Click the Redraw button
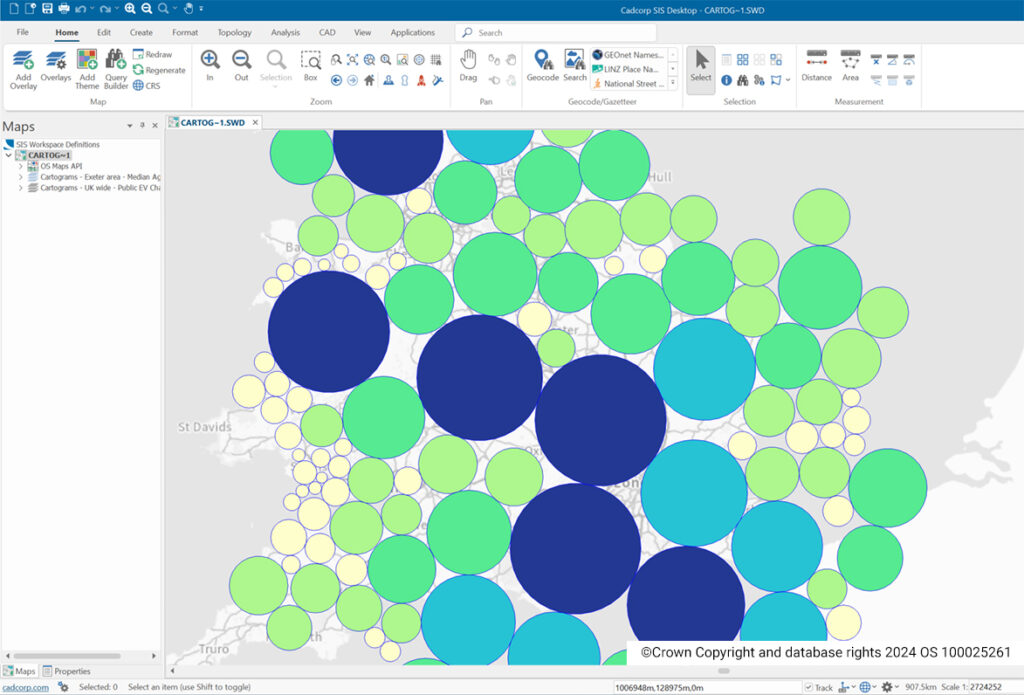The width and height of the screenshot is (1024, 695). tap(153, 54)
